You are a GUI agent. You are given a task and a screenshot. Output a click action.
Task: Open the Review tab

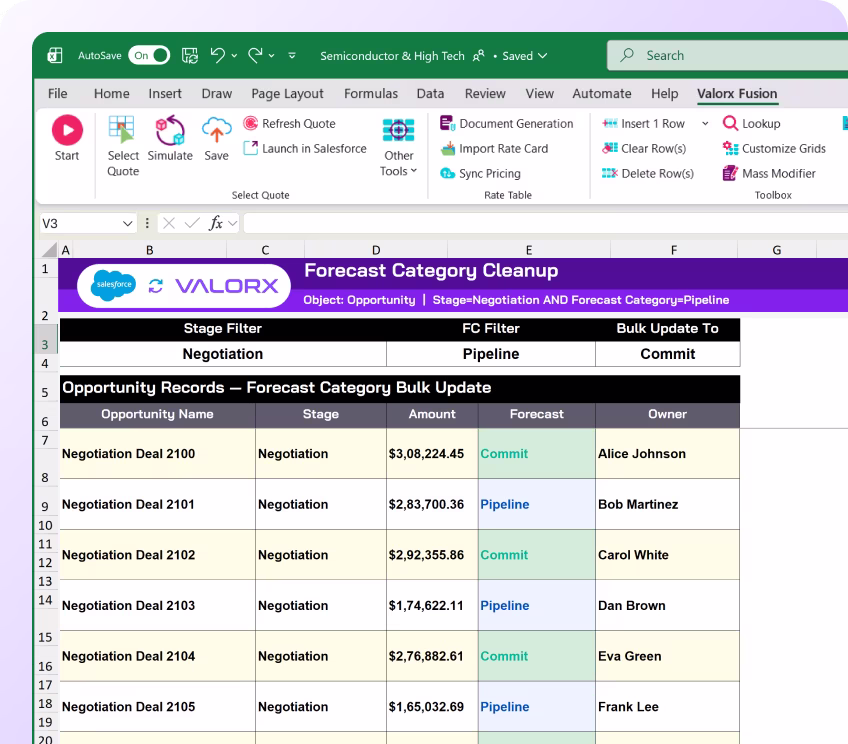point(485,94)
